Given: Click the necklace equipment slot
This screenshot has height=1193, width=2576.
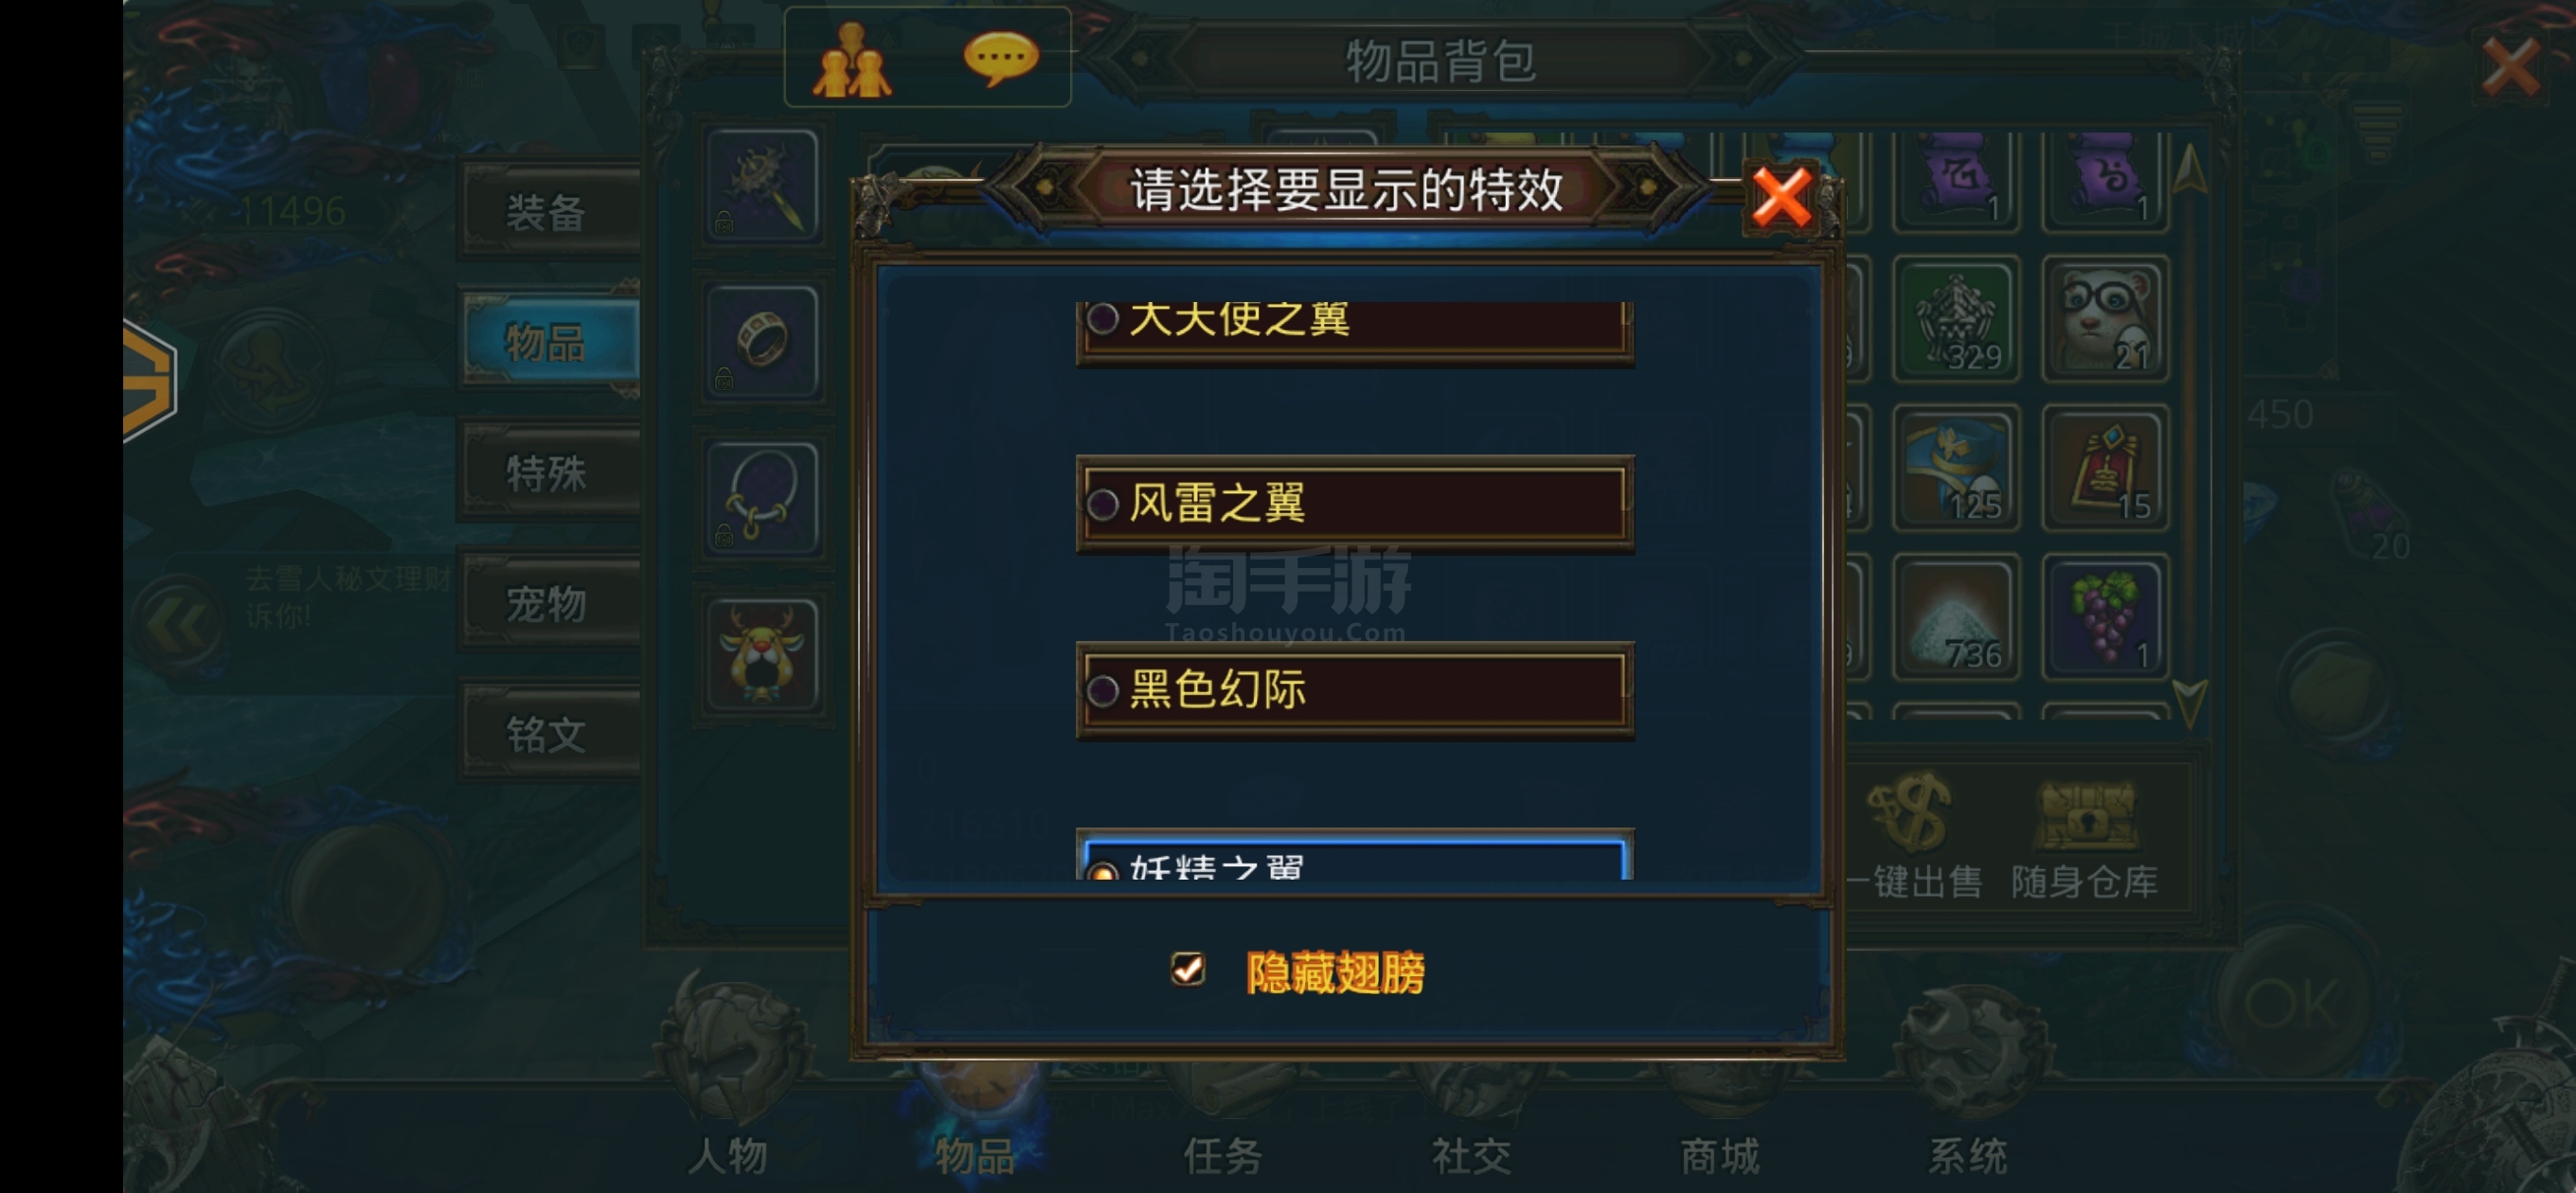Looking at the screenshot, I should [763, 497].
